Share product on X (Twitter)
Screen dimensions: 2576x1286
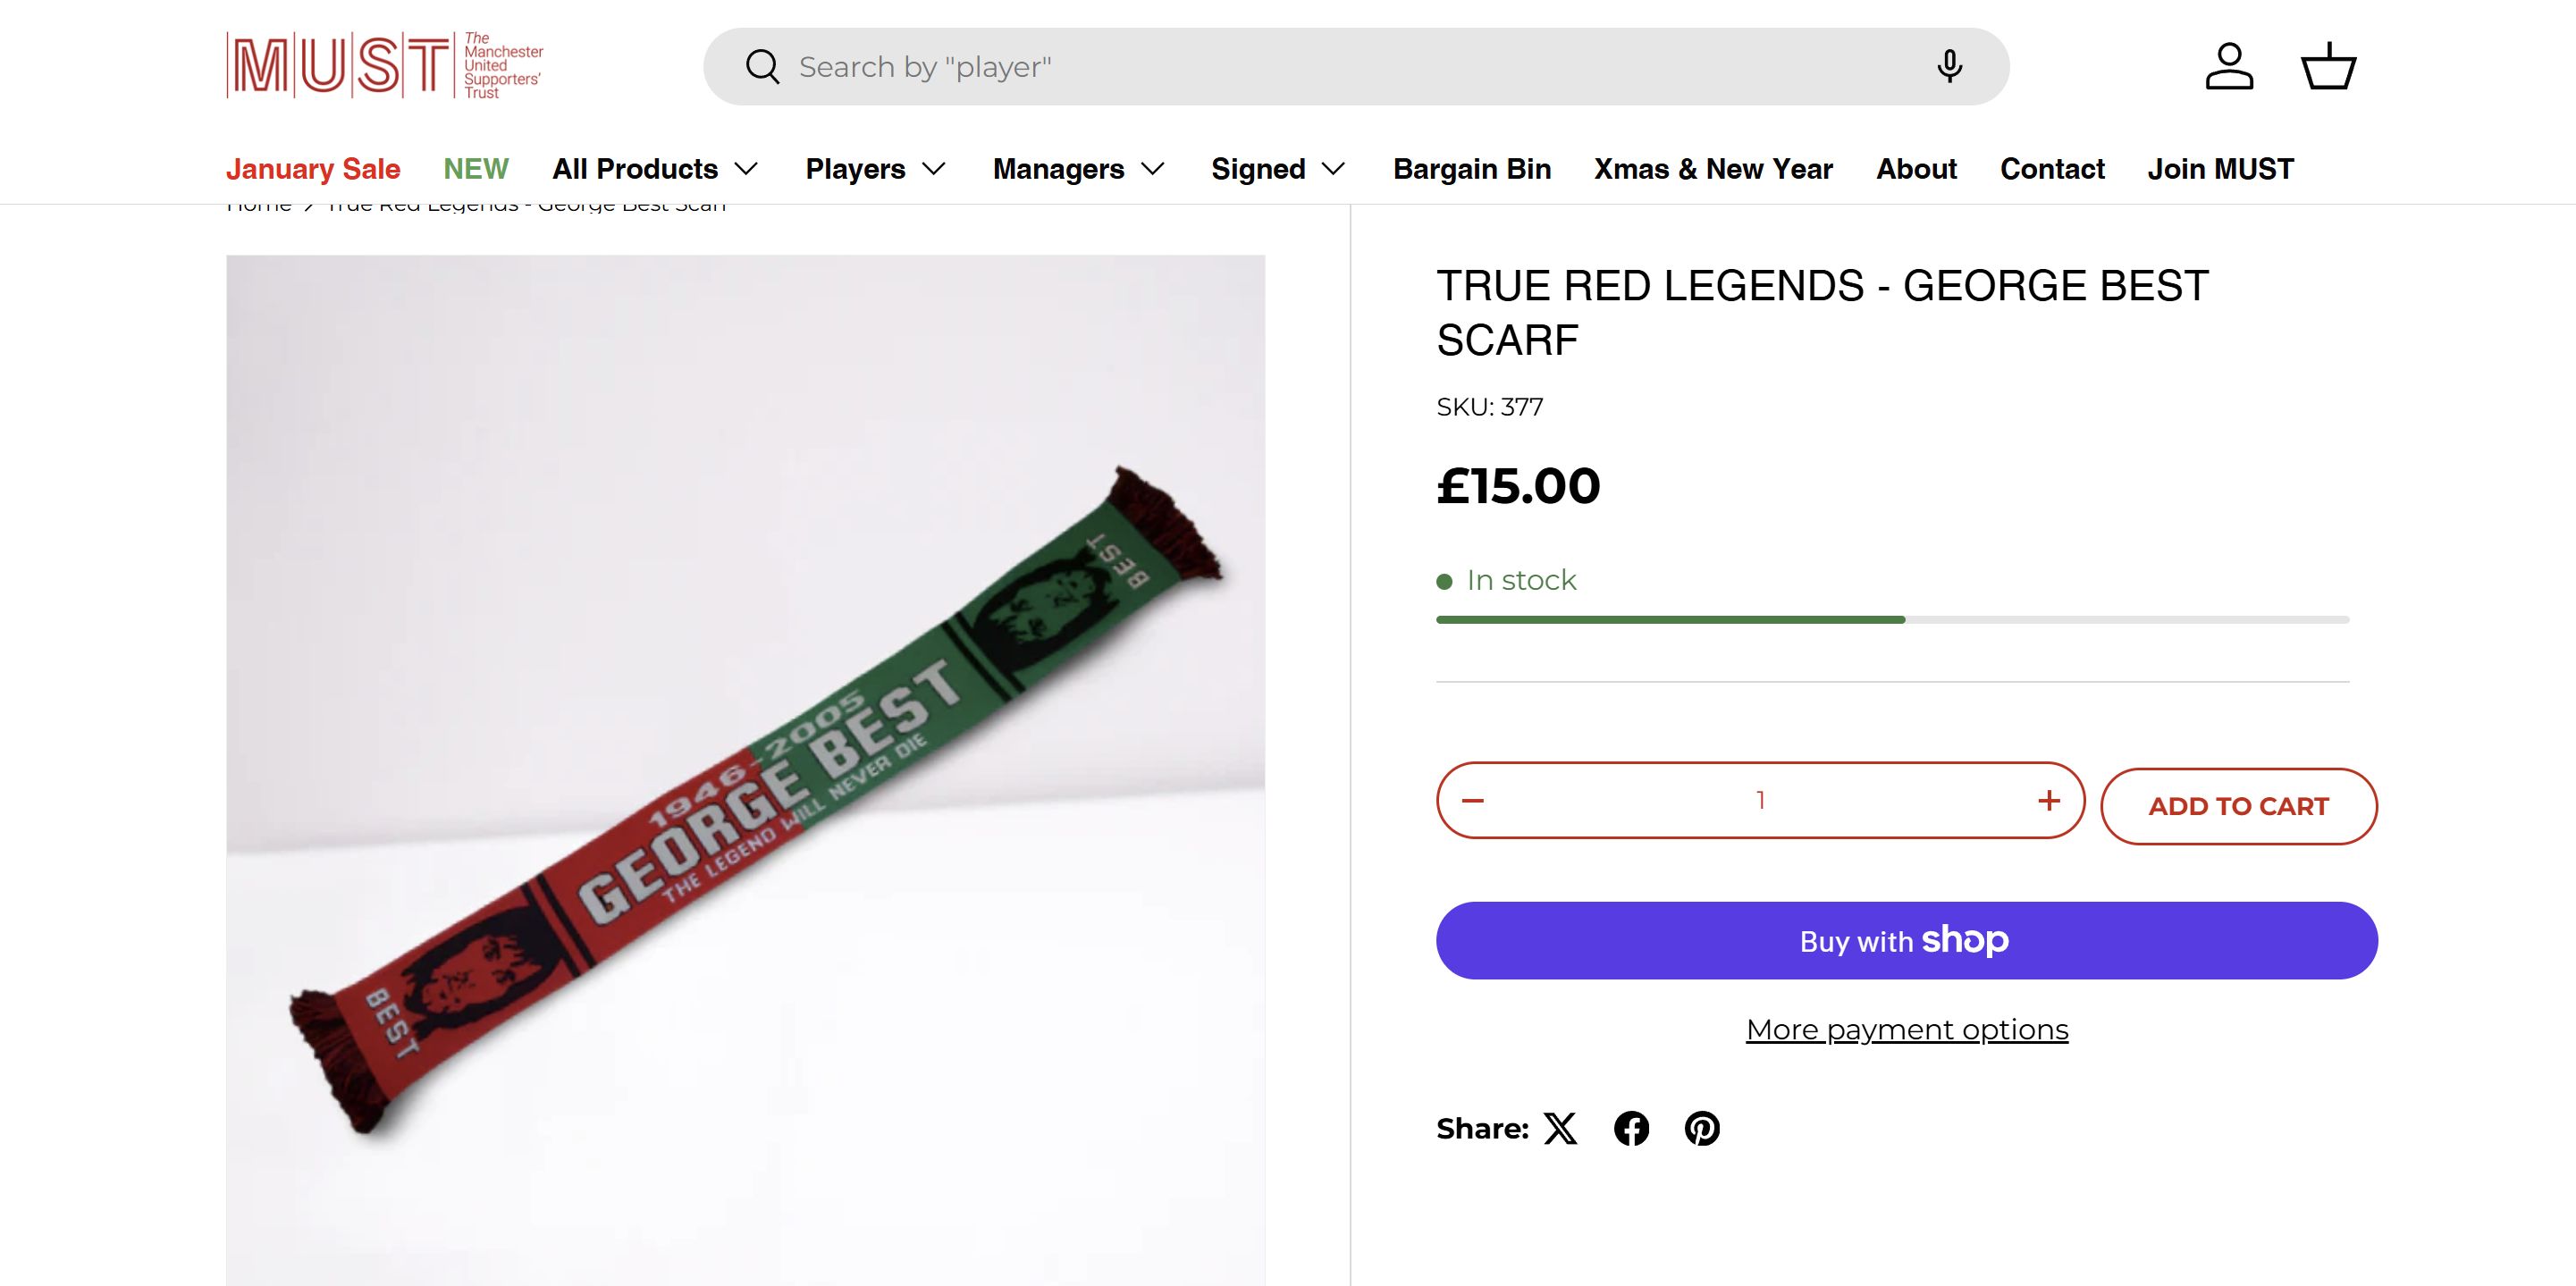pyautogui.click(x=1560, y=1128)
